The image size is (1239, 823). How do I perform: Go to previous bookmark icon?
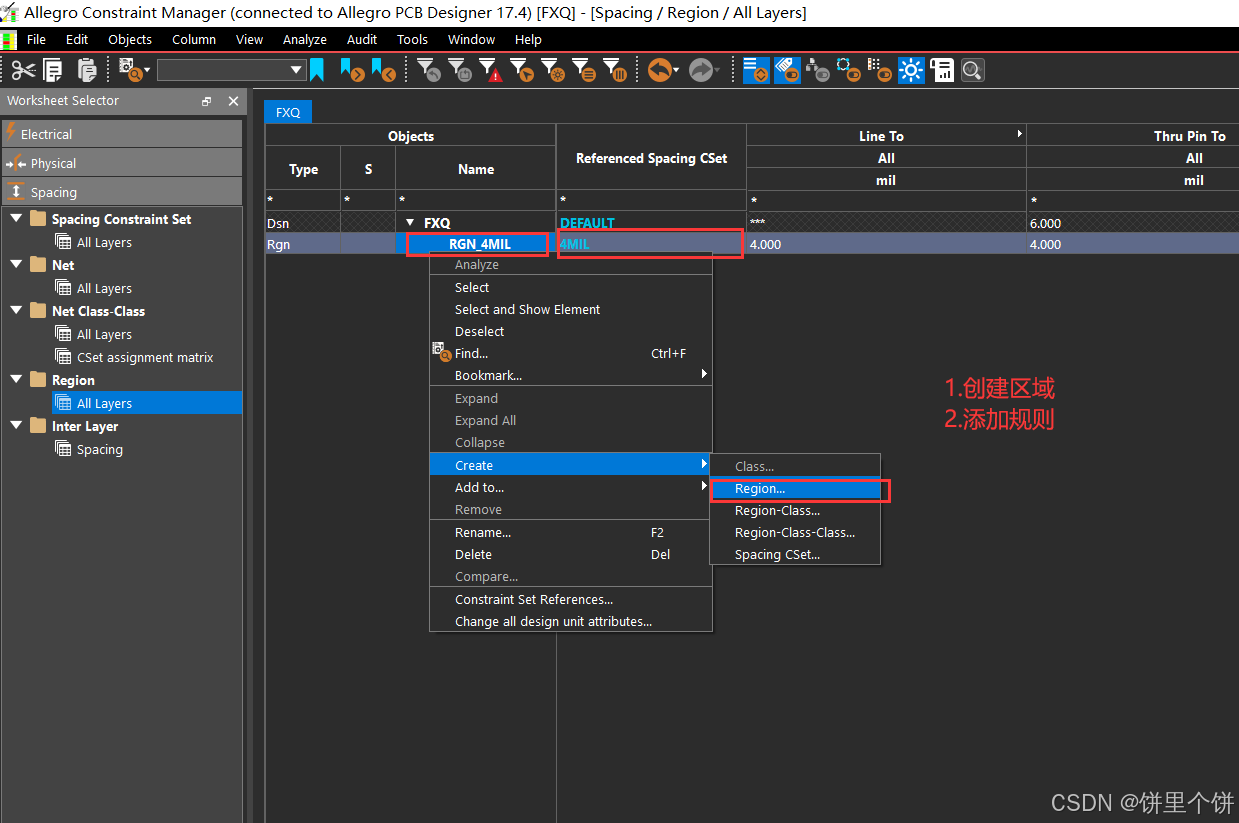click(383, 70)
